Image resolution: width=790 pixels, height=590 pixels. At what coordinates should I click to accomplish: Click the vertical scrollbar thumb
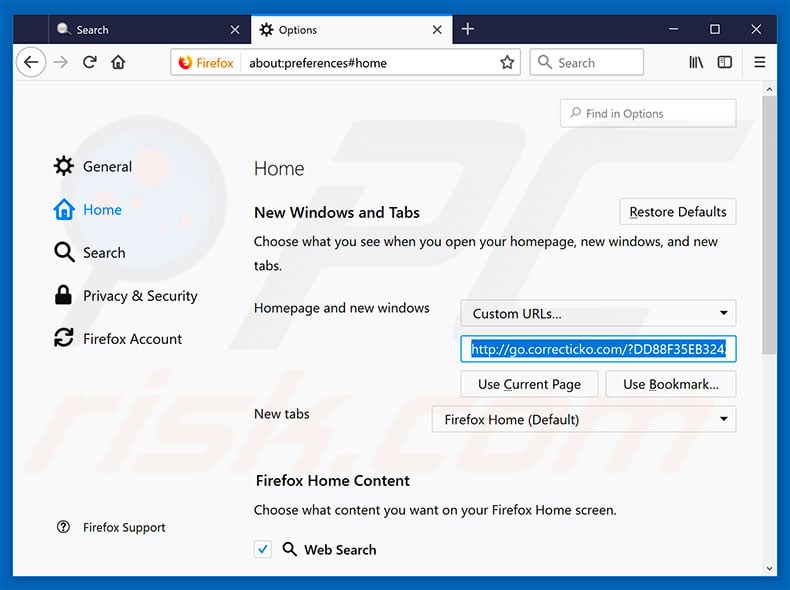(769, 225)
